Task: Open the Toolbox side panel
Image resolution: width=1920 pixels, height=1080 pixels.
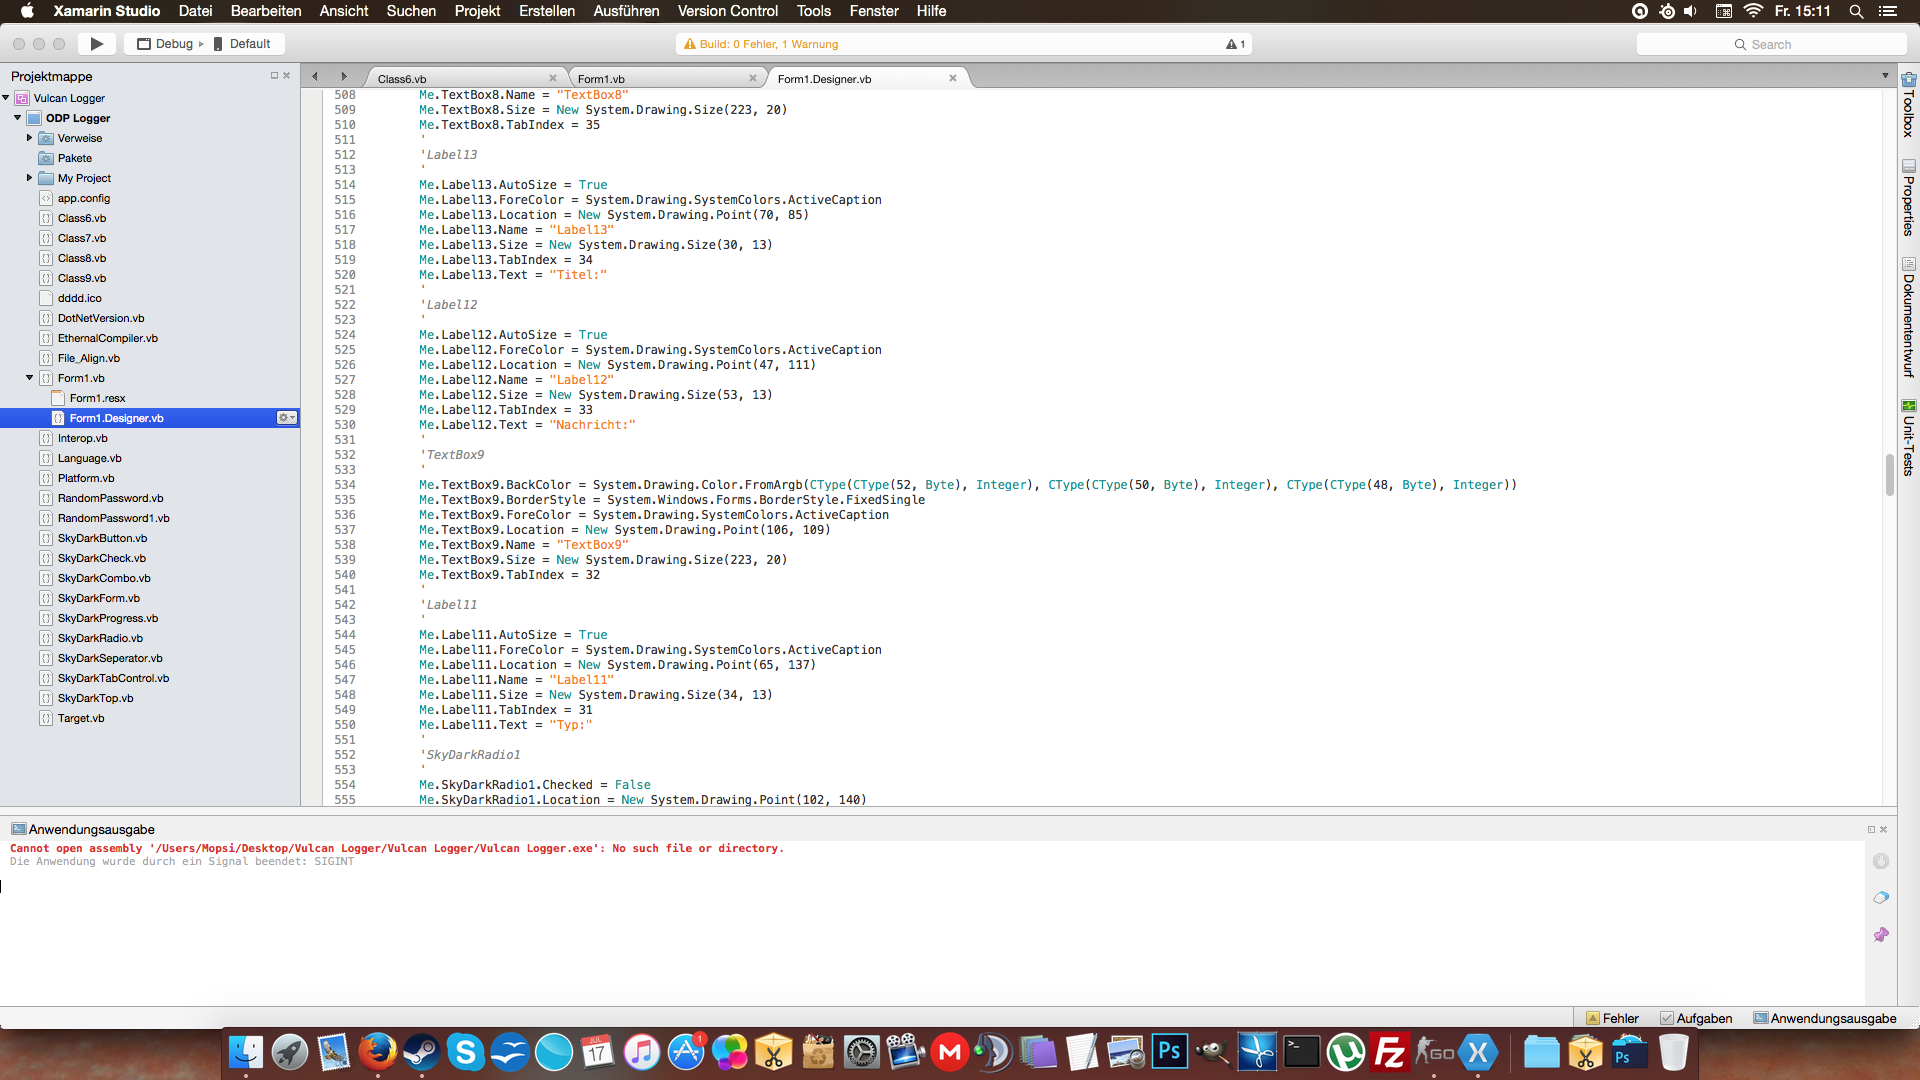Action: click(x=1908, y=106)
